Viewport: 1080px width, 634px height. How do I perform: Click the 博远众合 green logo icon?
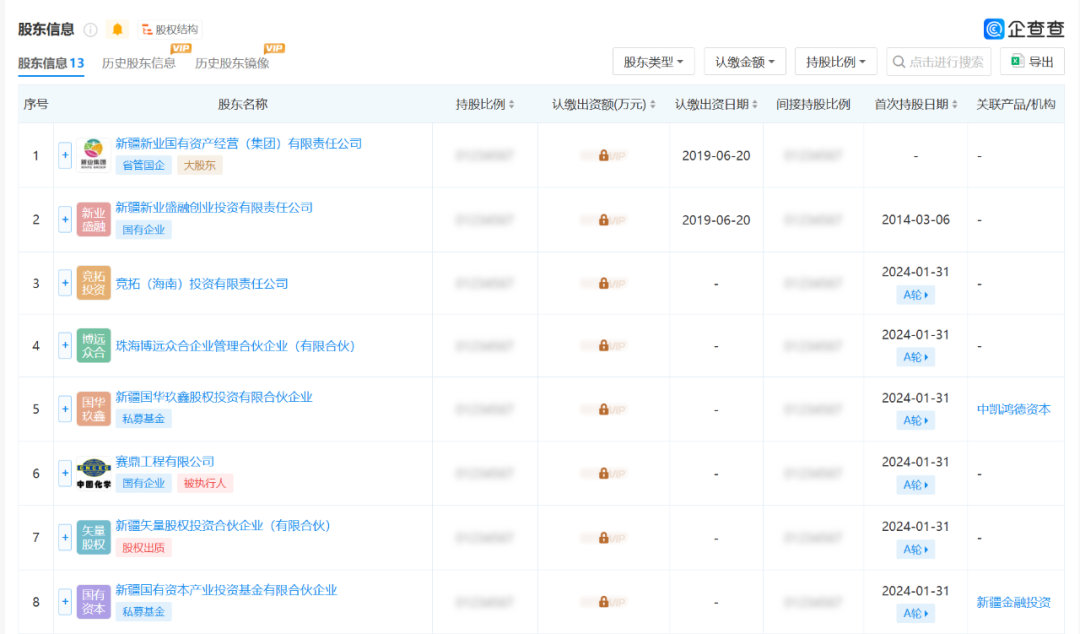tap(94, 345)
